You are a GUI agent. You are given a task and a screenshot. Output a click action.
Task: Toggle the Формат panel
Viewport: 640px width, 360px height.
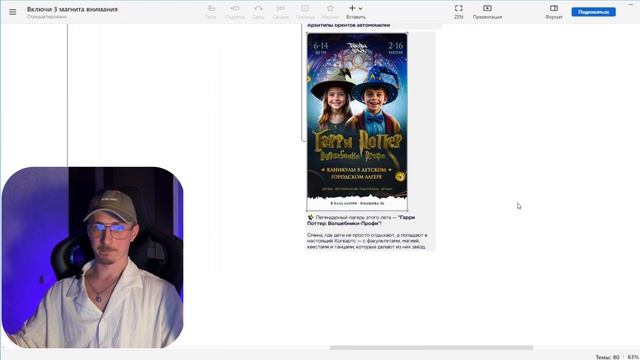tap(553, 12)
